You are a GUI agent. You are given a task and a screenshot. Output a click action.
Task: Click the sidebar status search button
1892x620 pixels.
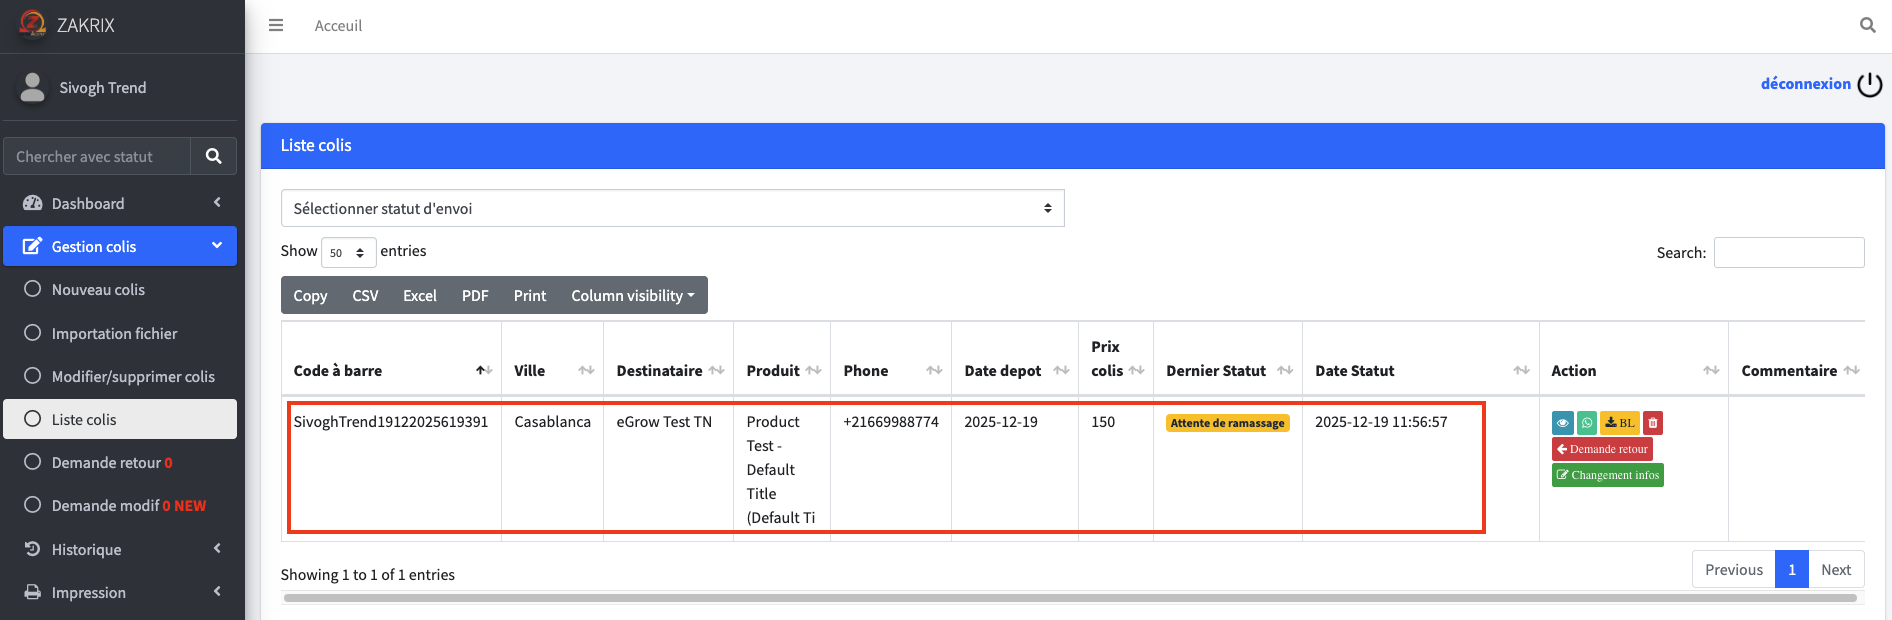pos(213,156)
